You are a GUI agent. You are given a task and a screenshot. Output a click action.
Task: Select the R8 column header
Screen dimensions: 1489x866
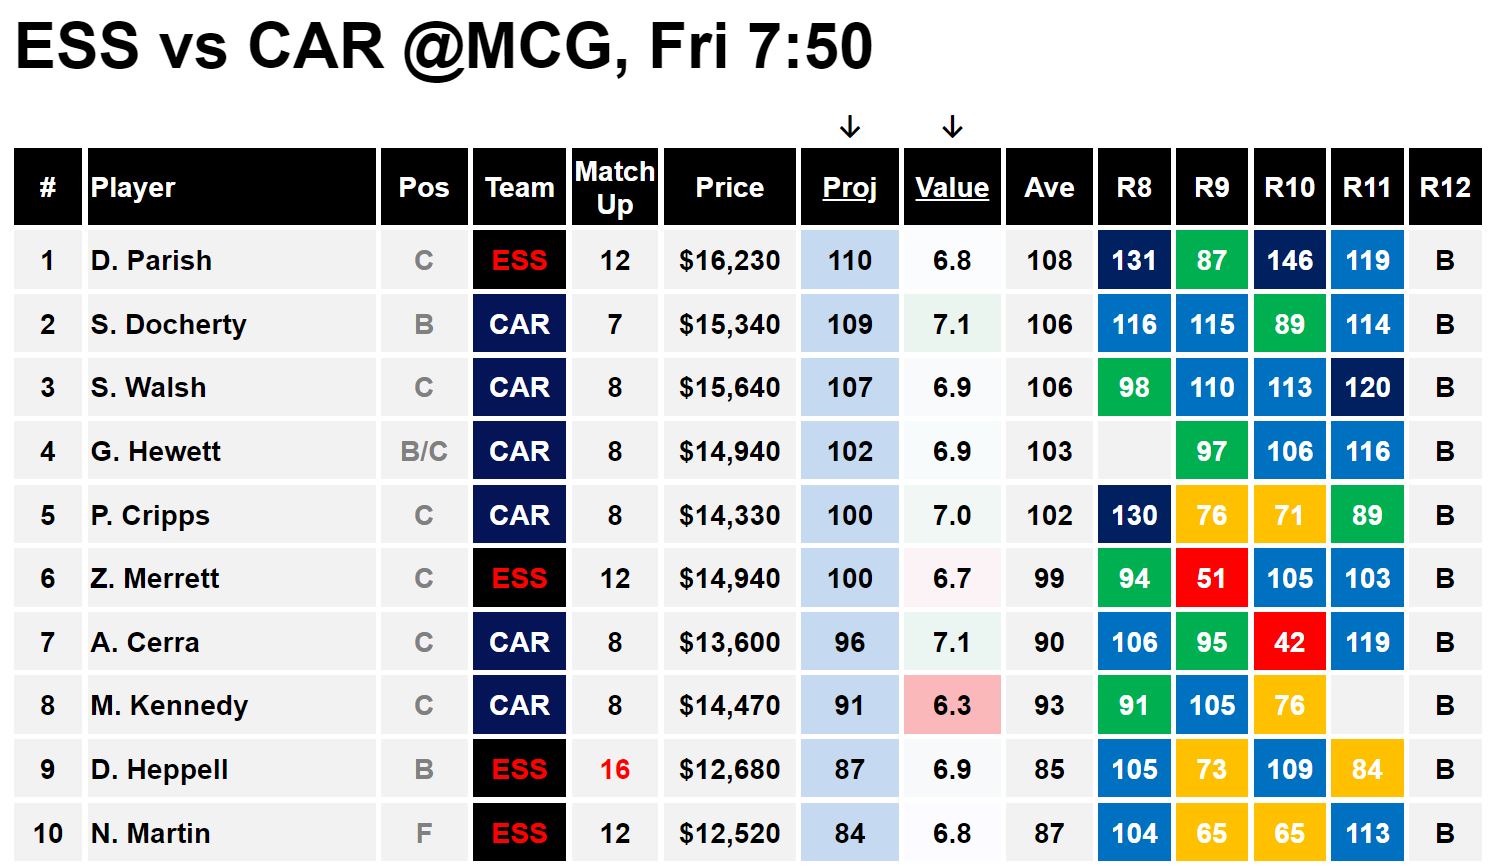(x=1134, y=187)
